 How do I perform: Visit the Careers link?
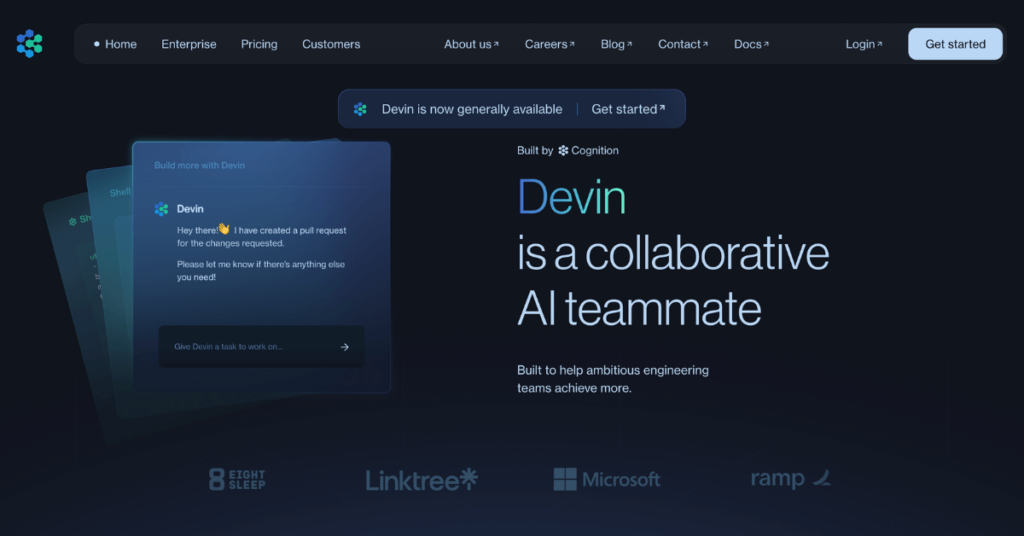(549, 44)
